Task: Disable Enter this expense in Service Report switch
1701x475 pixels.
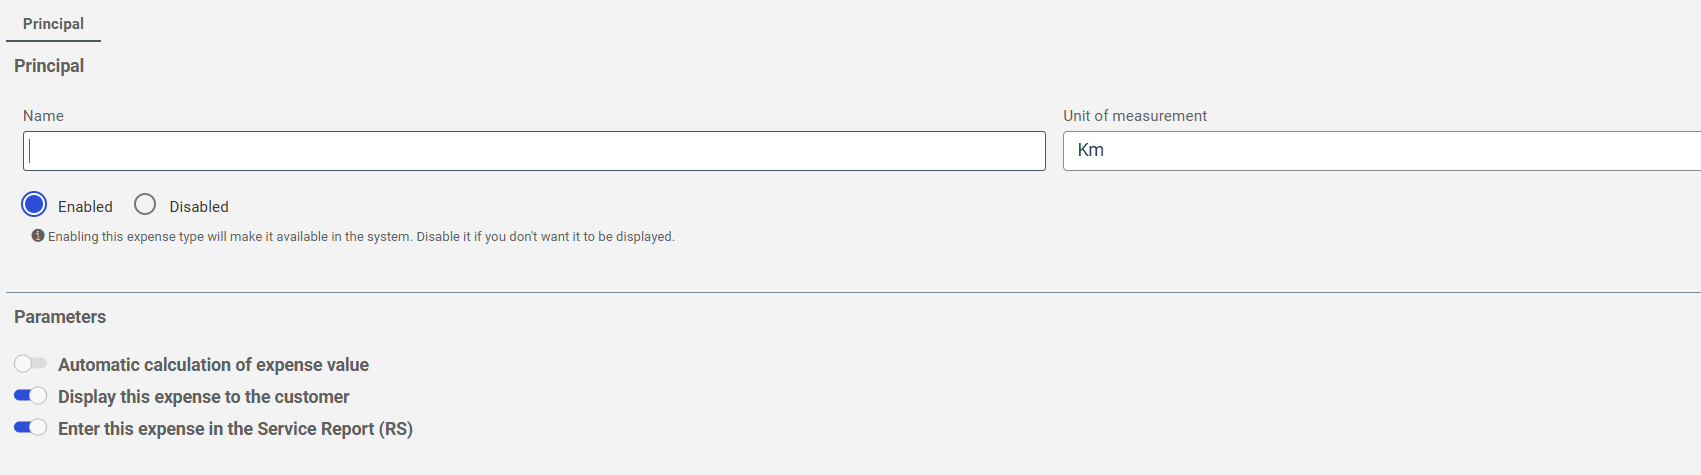Action: click(x=30, y=428)
